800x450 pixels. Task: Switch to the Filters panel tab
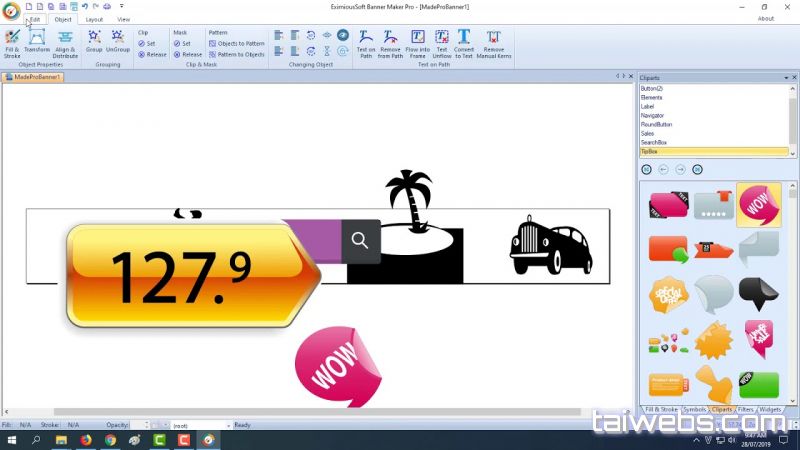(745, 409)
